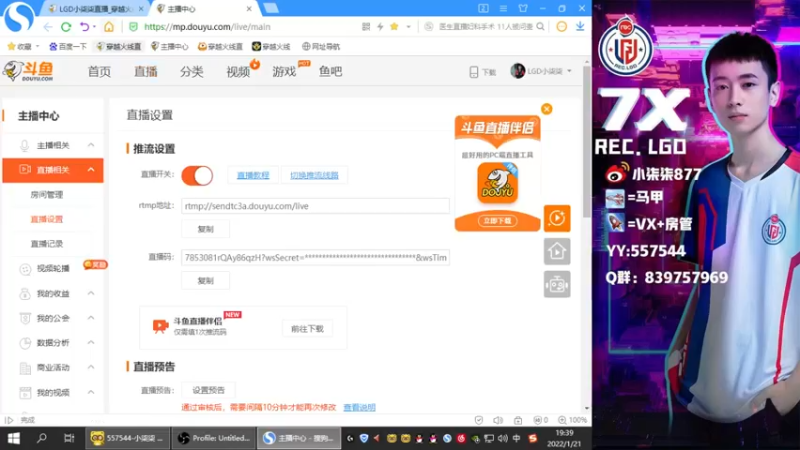This screenshot has width=800, height=450.
Task: Copy the stream key with 复制 button
Action: (206, 281)
